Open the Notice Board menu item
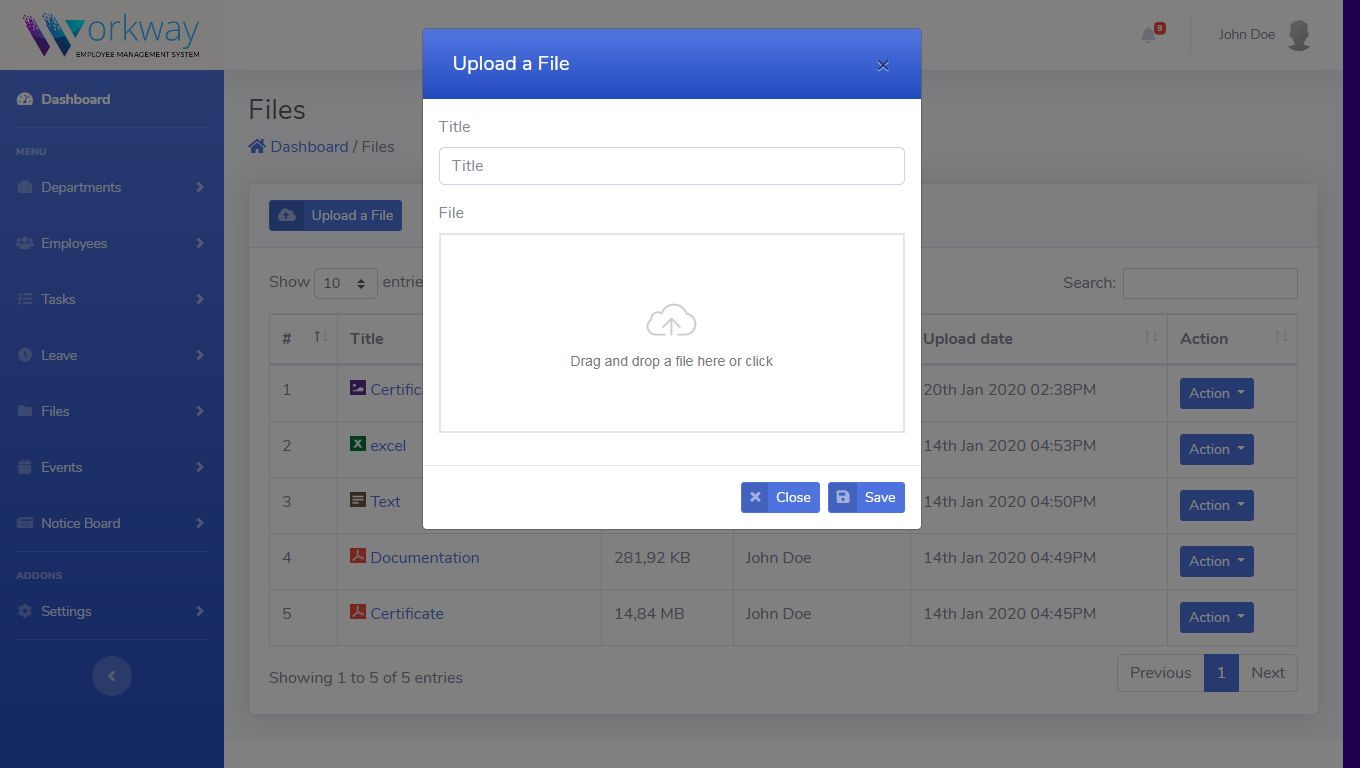The height and width of the screenshot is (768, 1360). click(x=111, y=523)
